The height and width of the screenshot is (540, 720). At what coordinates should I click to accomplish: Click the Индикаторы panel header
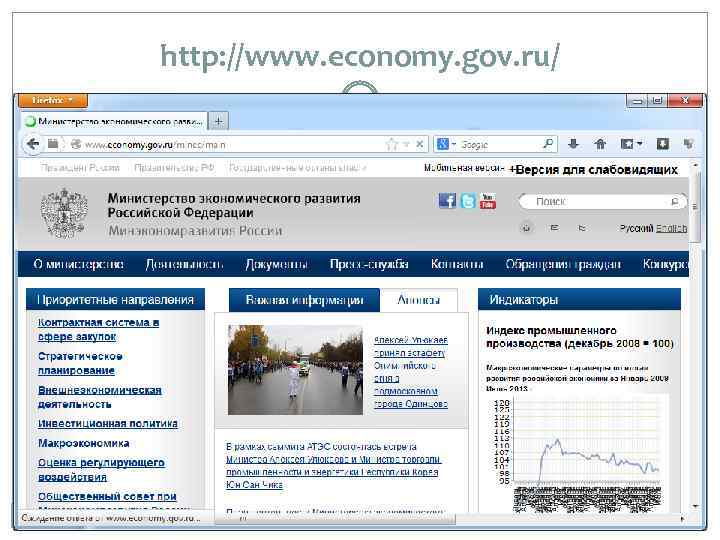point(579,300)
